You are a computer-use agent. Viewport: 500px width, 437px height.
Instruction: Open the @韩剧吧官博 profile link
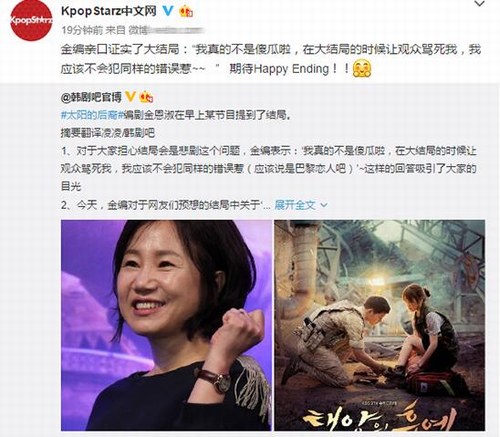[91, 97]
